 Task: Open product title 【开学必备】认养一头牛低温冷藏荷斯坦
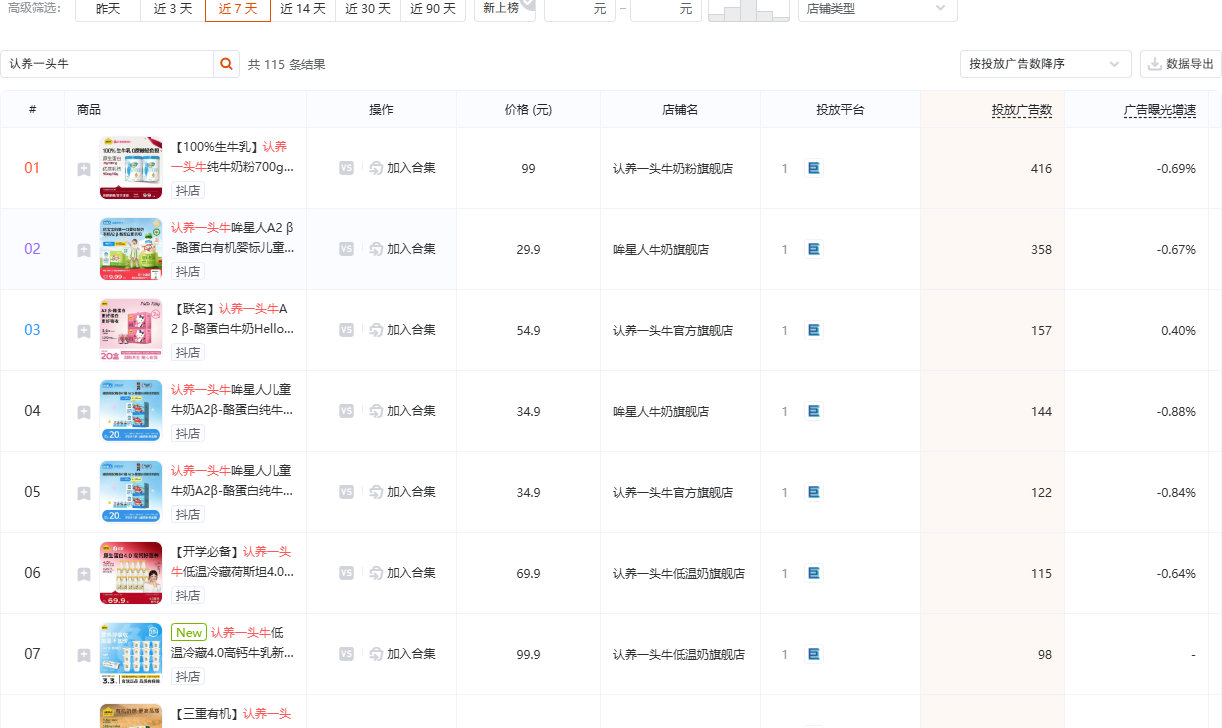tap(234, 562)
